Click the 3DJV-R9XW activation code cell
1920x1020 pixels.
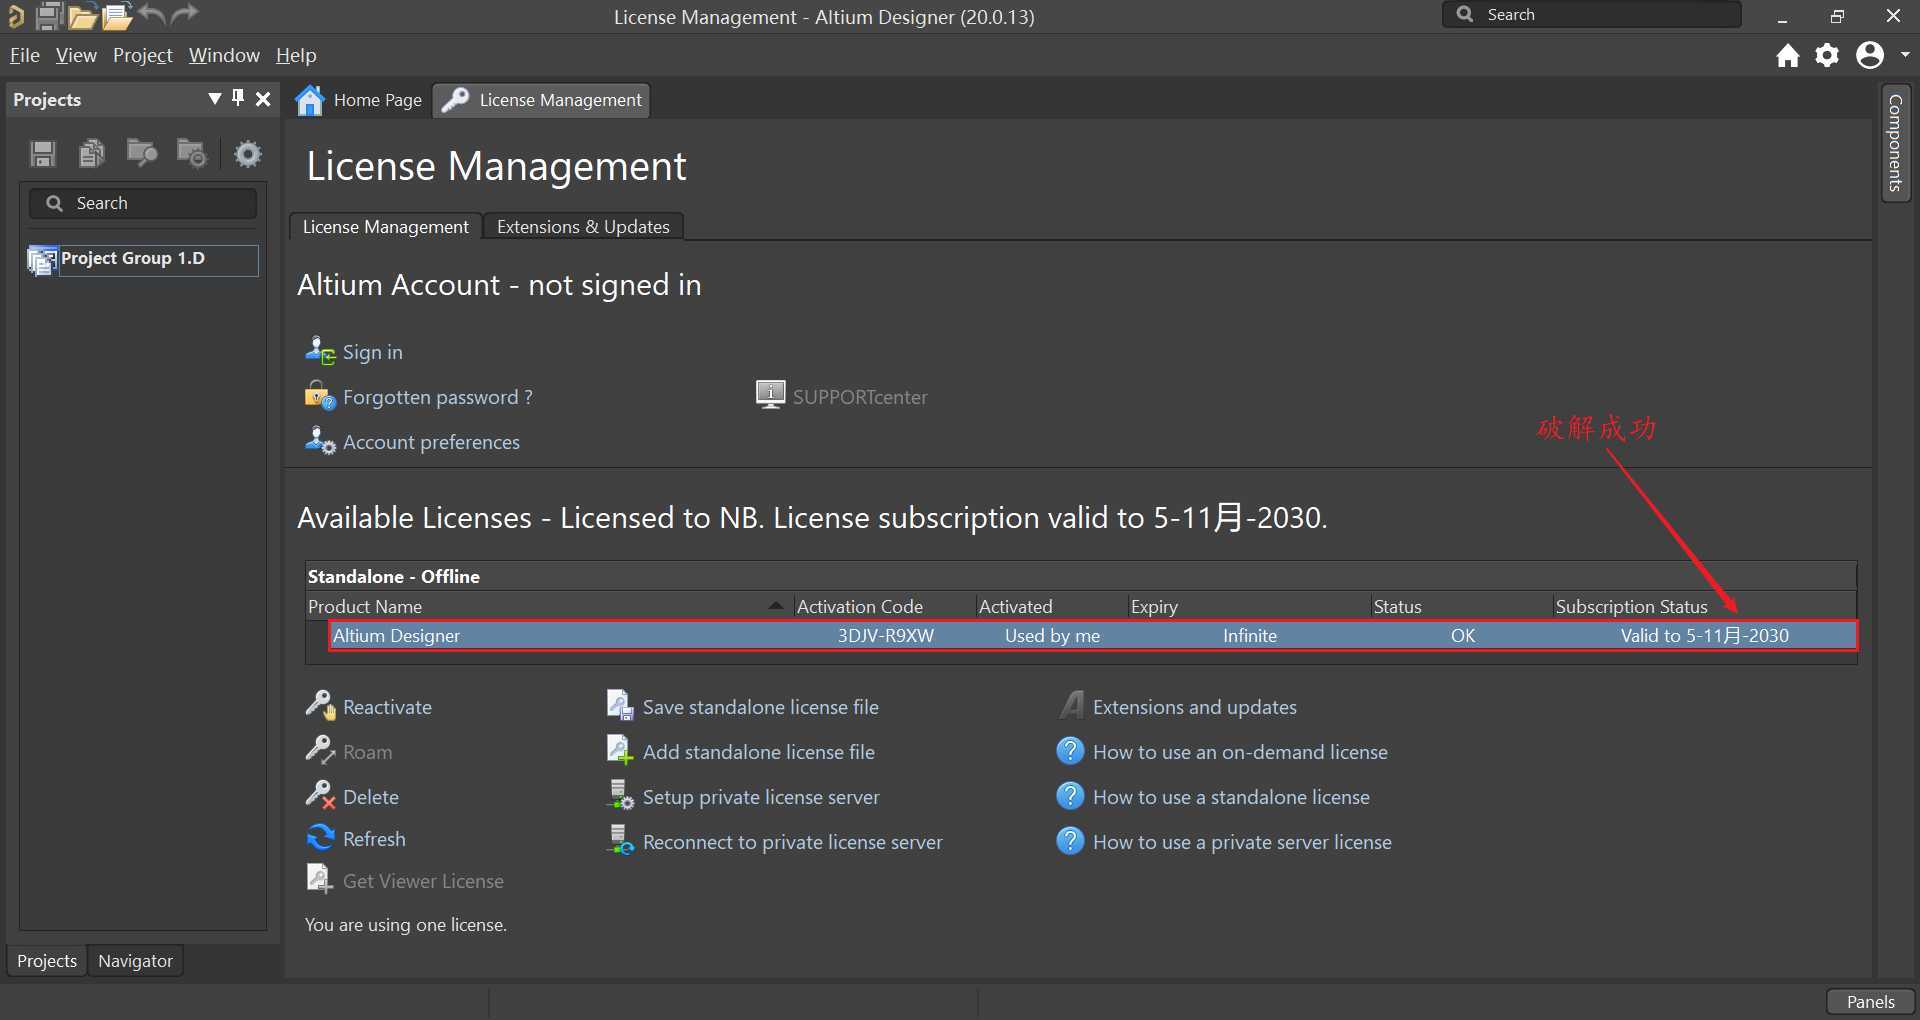click(885, 636)
